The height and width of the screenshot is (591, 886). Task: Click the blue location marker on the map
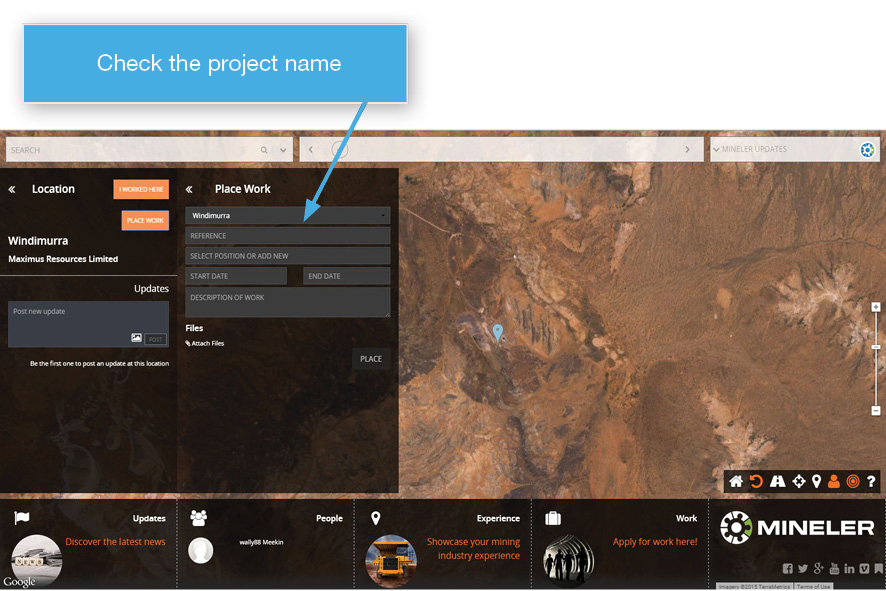point(498,332)
